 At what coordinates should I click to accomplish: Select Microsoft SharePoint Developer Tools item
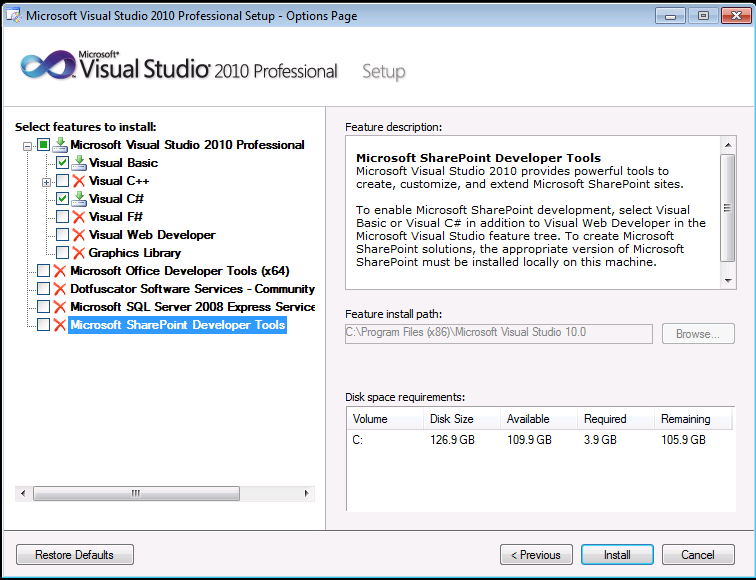[x=177, y=325]
